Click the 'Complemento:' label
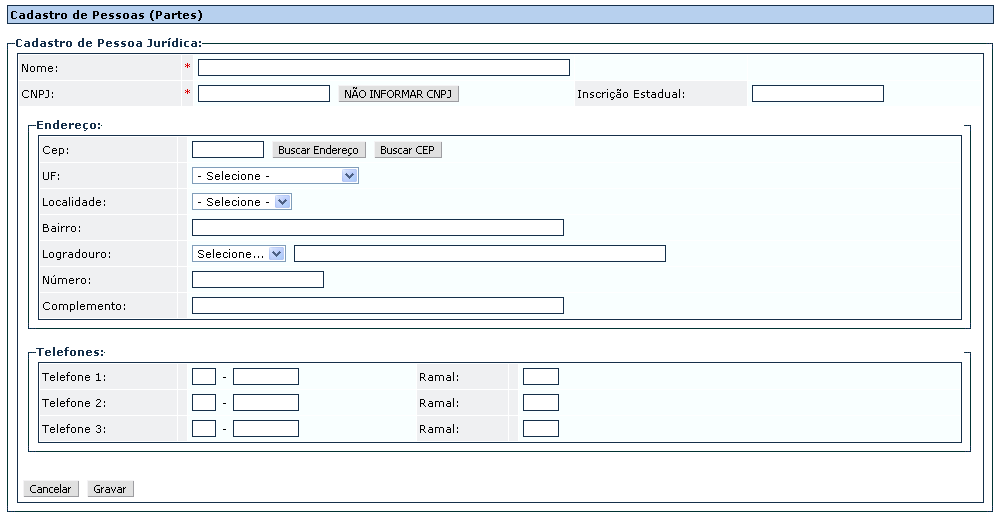This screenshot has height=516, width=999. click(84, 306)
